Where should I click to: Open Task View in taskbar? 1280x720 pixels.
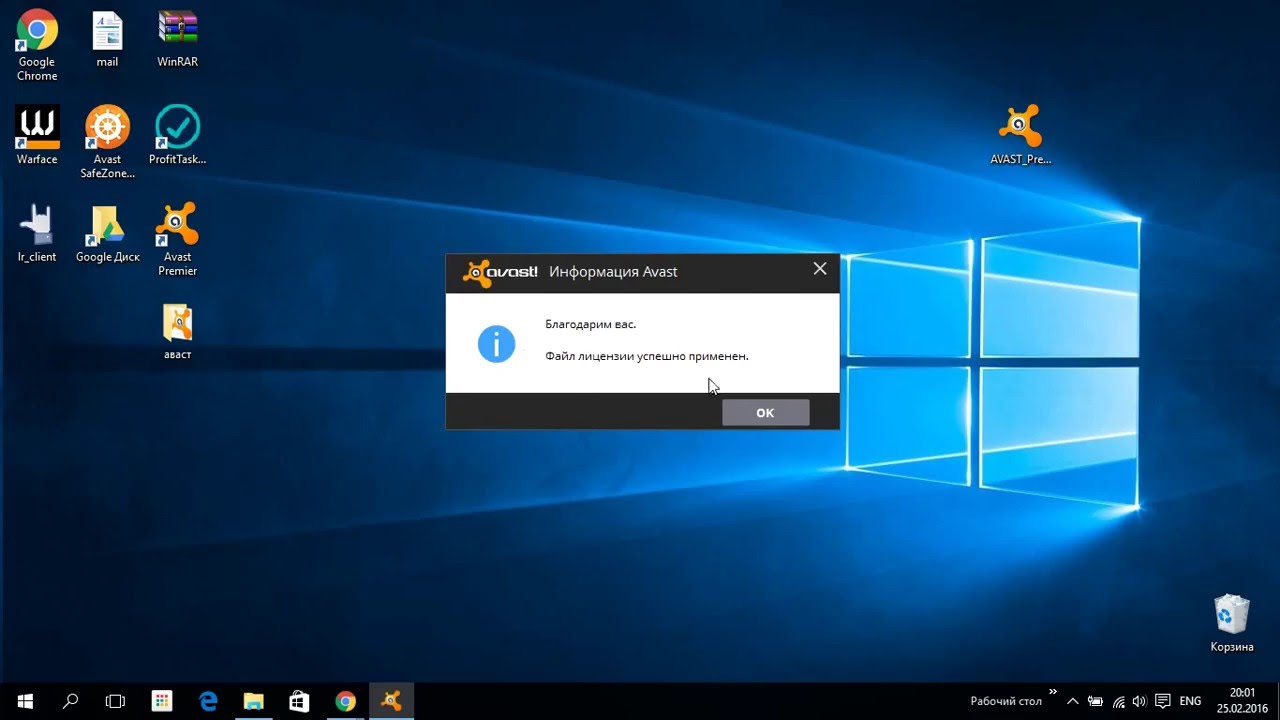116,701
